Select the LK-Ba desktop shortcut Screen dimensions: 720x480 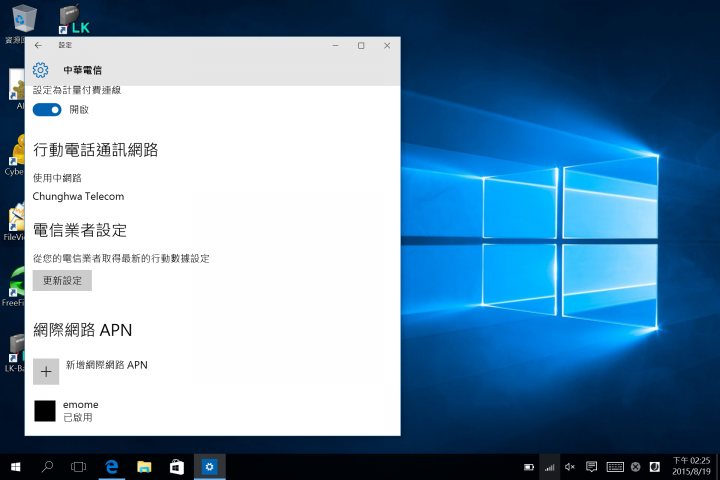[15, 353]
